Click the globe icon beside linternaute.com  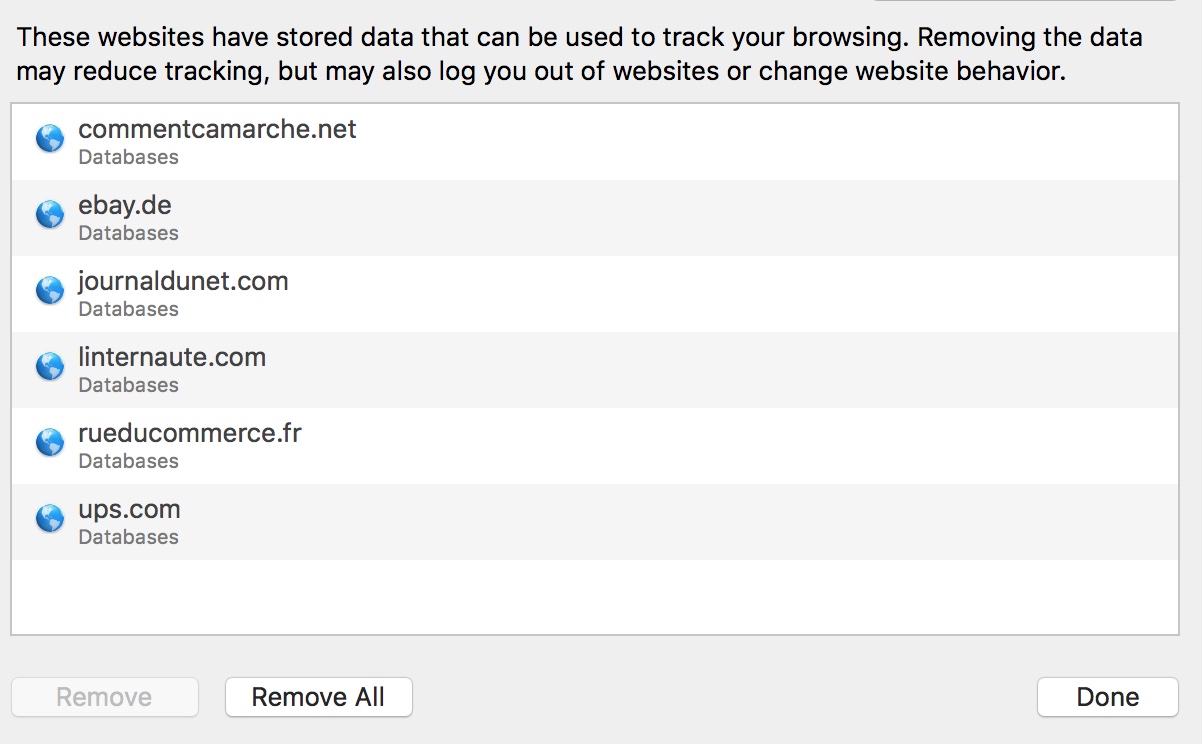tap(50, 367)
